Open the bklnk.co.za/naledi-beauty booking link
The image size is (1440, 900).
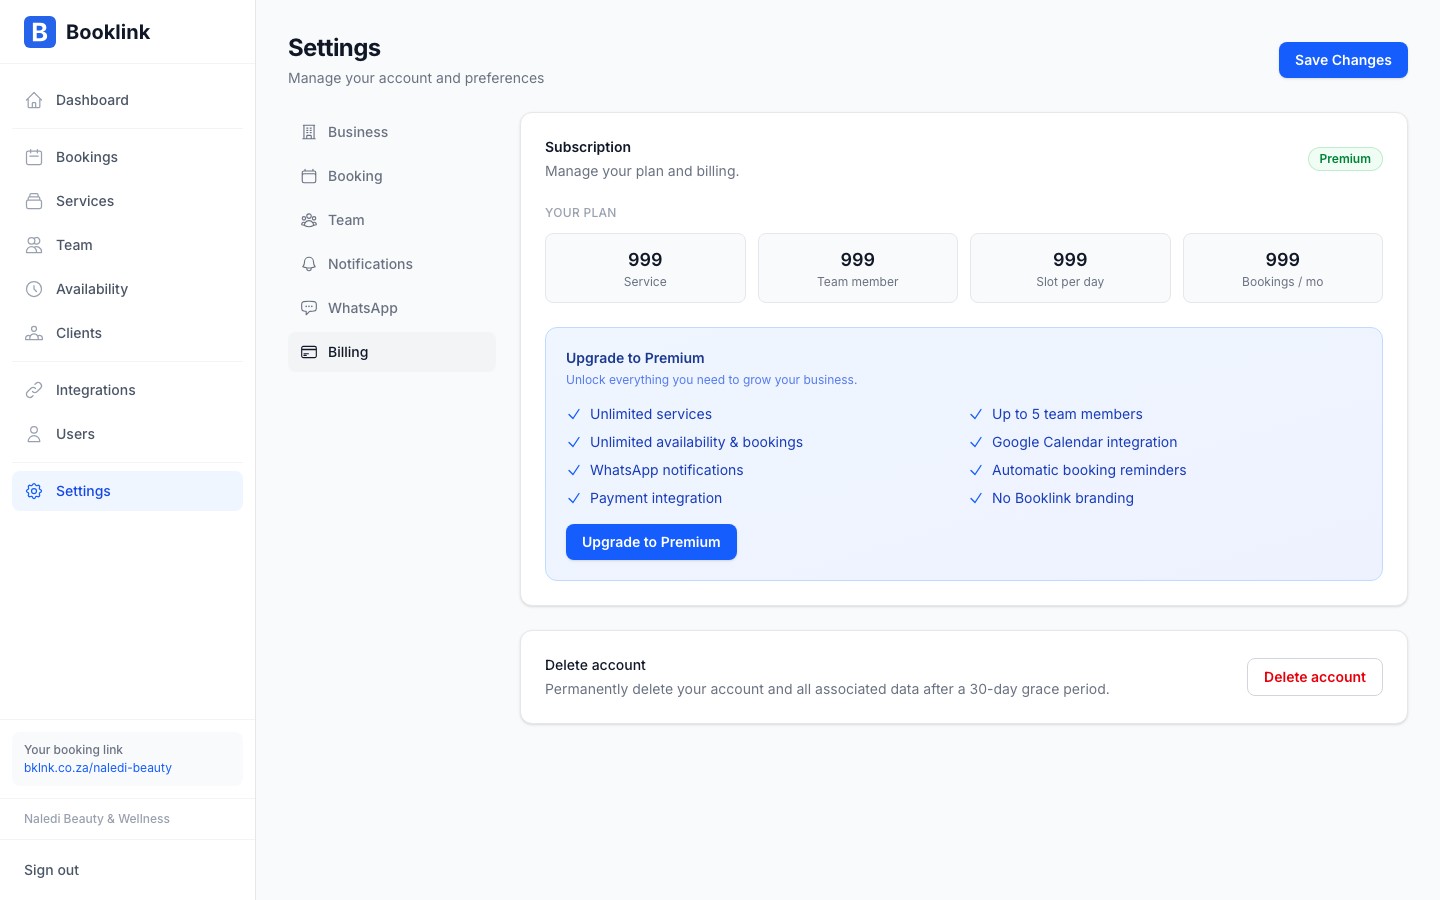[x=97, y=768]
